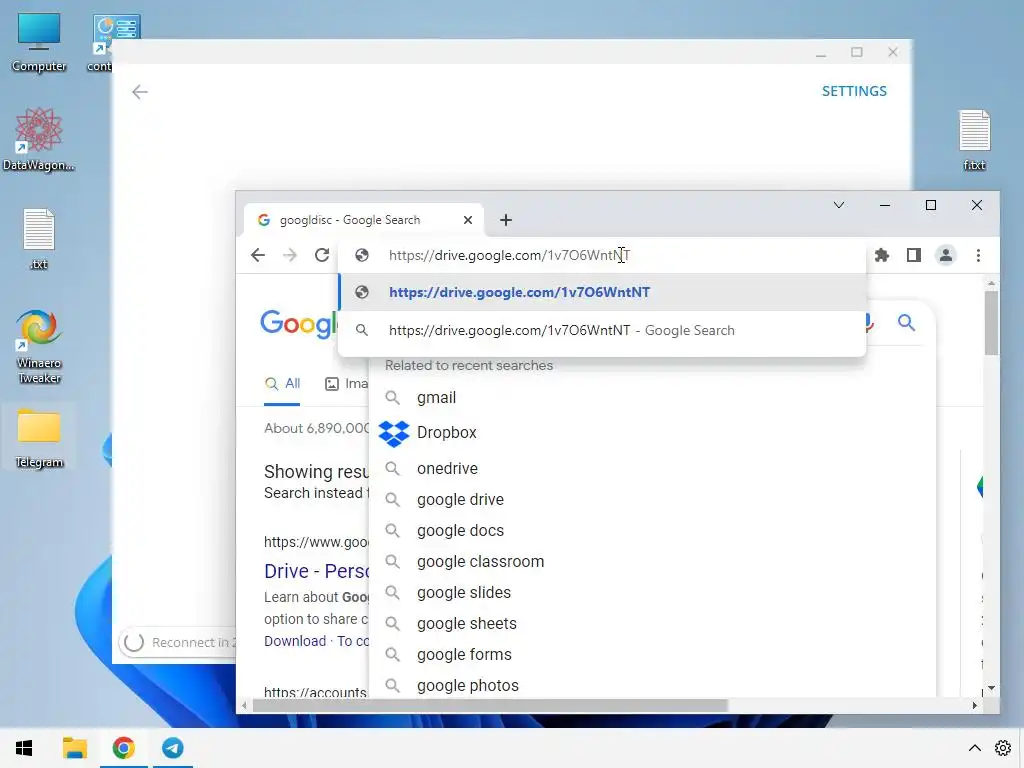Screen dimensions: 1024x768
Task: Select the f.txt file on desktop
Action: (x=974, y=140)
